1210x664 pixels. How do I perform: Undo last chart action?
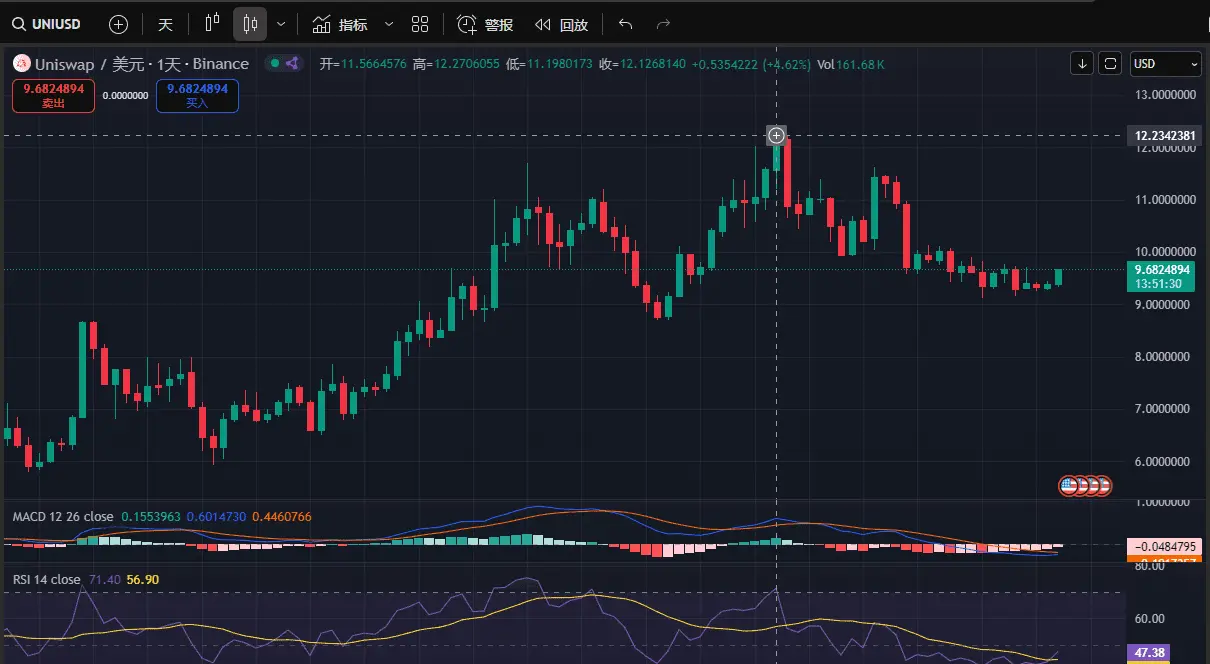click(626, 23)
